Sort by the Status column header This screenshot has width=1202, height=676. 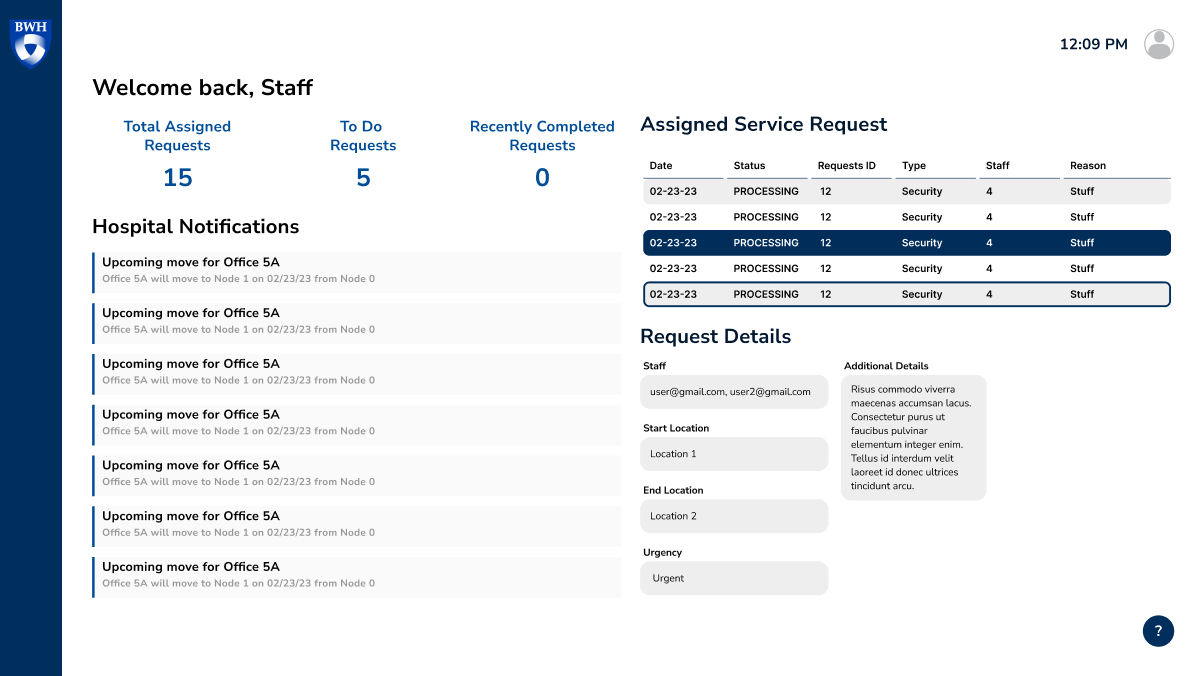click(x=749, y=166)
